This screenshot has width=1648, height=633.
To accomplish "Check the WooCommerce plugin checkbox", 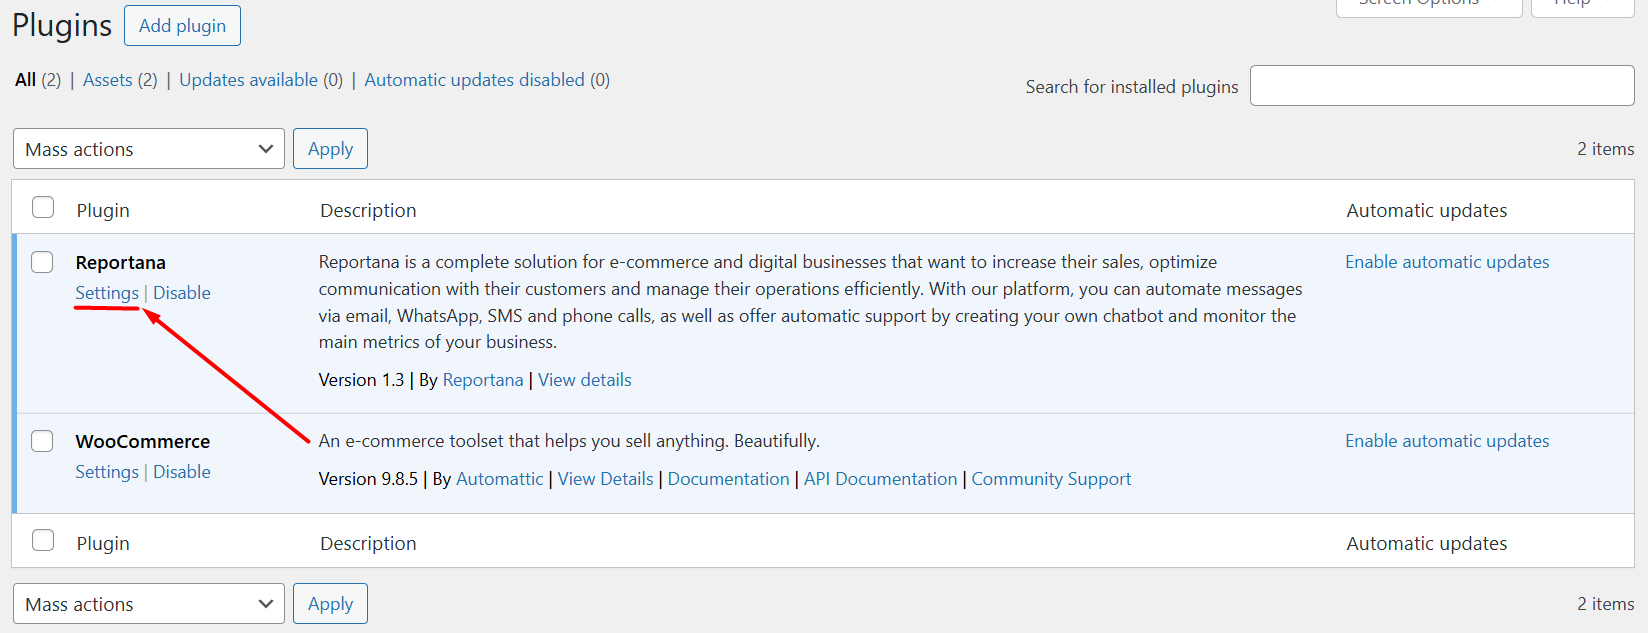I will pos(42,441).
